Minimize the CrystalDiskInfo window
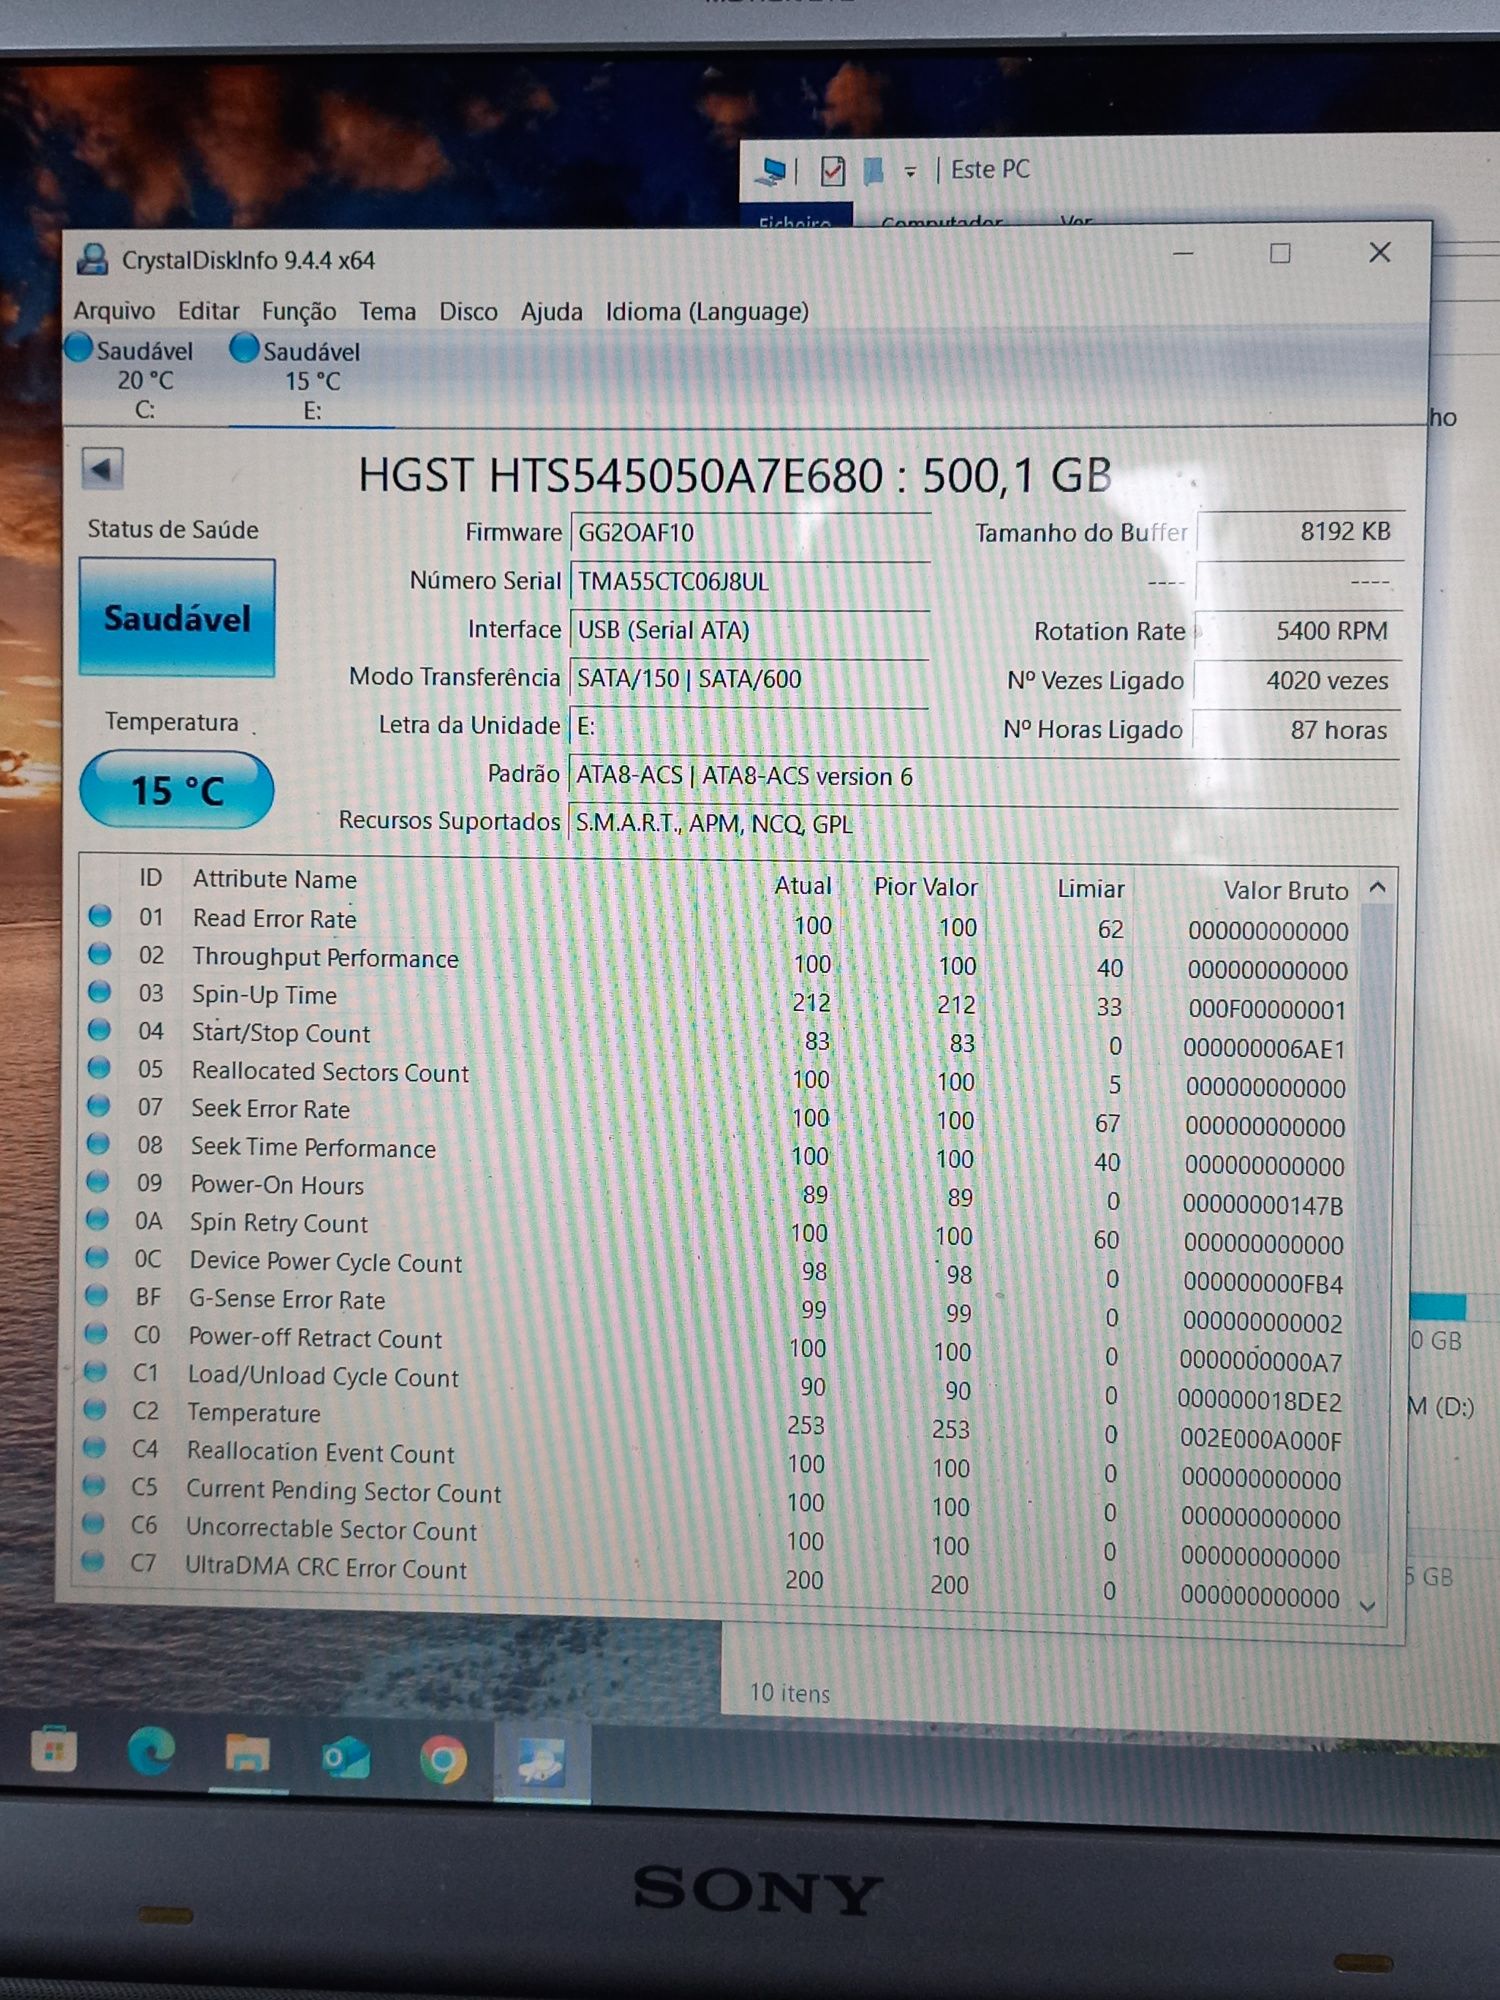 [x=1183, y=254]
